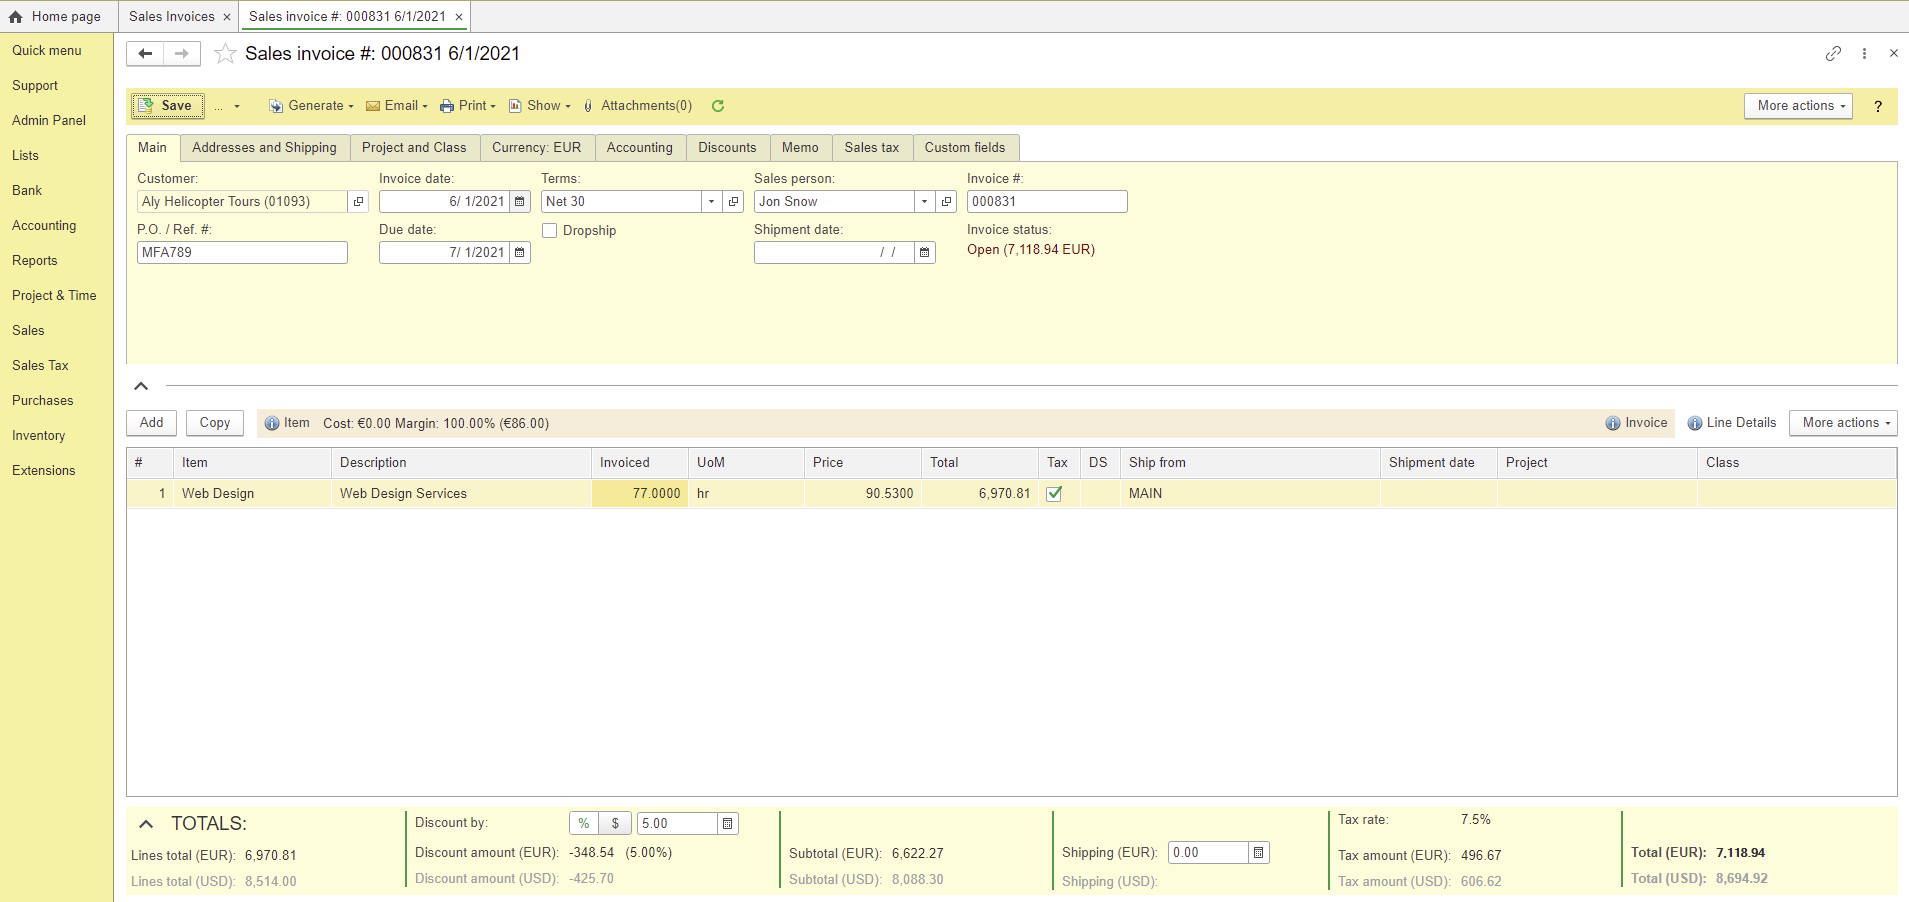Expand the Terms dropdown list
The image size is (1909, 902).
[711, 202]
